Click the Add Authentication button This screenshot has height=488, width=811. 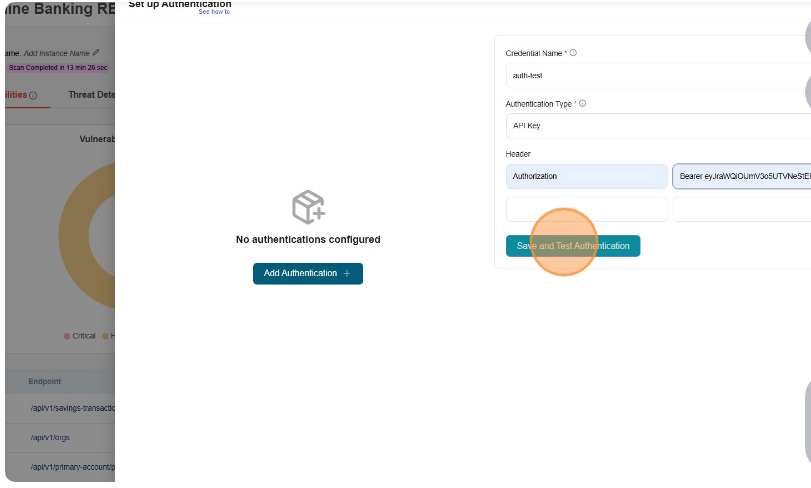307,273
